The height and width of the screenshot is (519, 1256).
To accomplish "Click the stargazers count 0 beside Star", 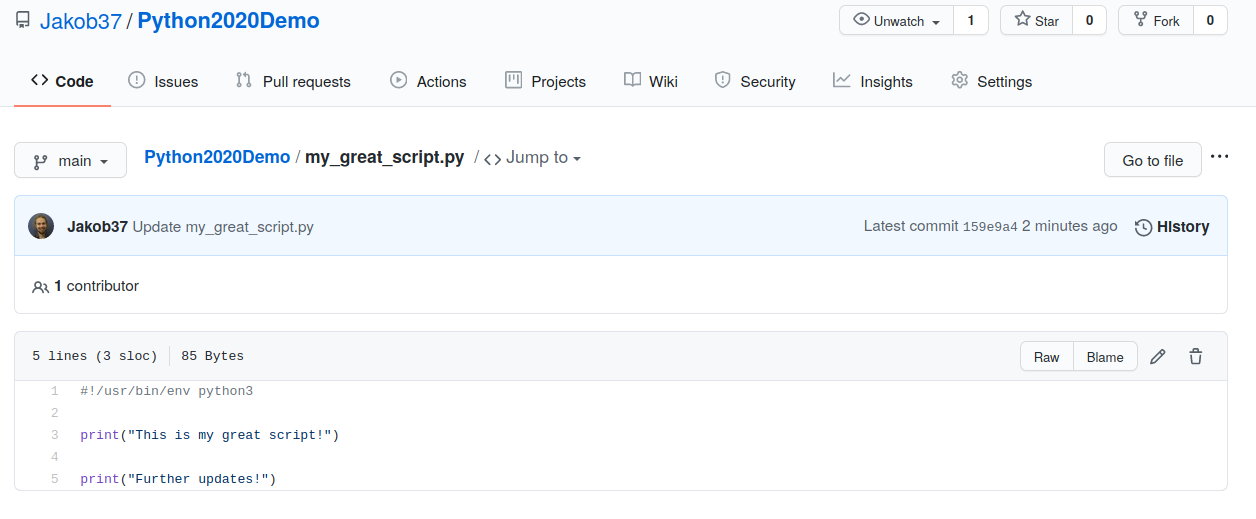I will [1089, 20].
